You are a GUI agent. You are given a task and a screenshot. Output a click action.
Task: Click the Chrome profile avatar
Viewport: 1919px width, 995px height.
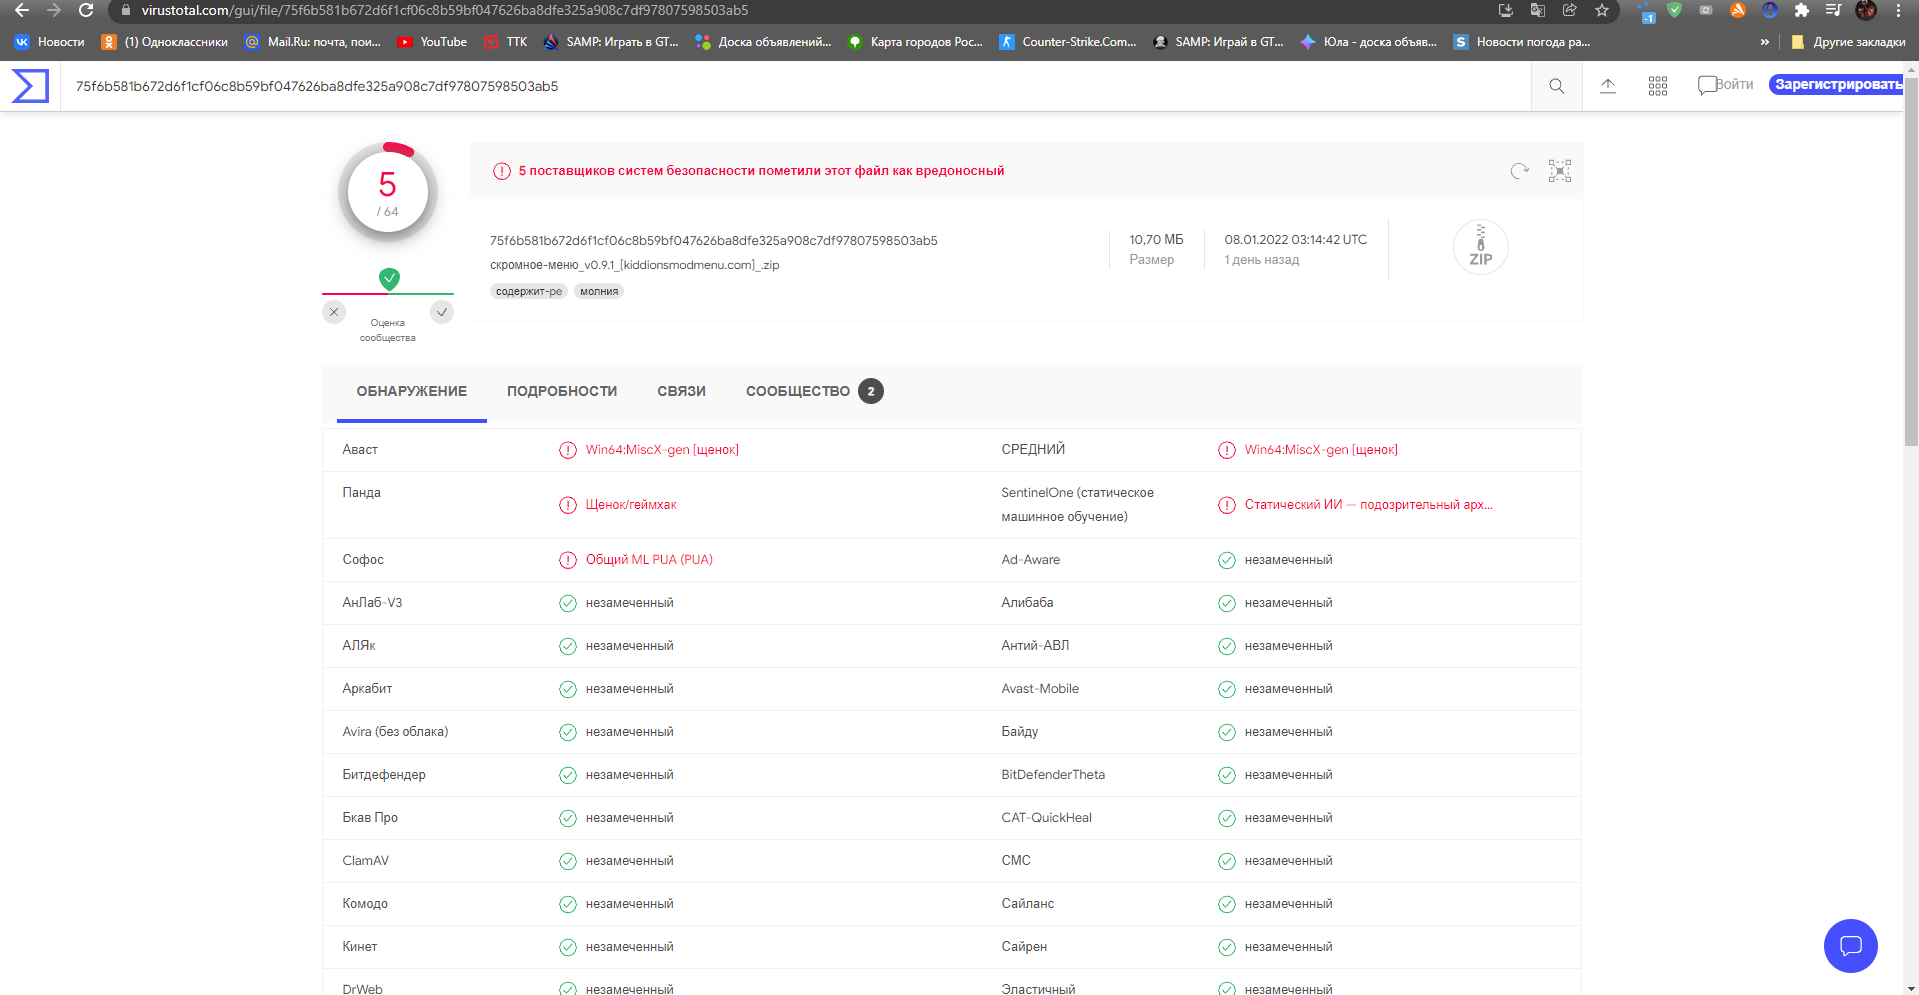click(x=1866, y=10)
